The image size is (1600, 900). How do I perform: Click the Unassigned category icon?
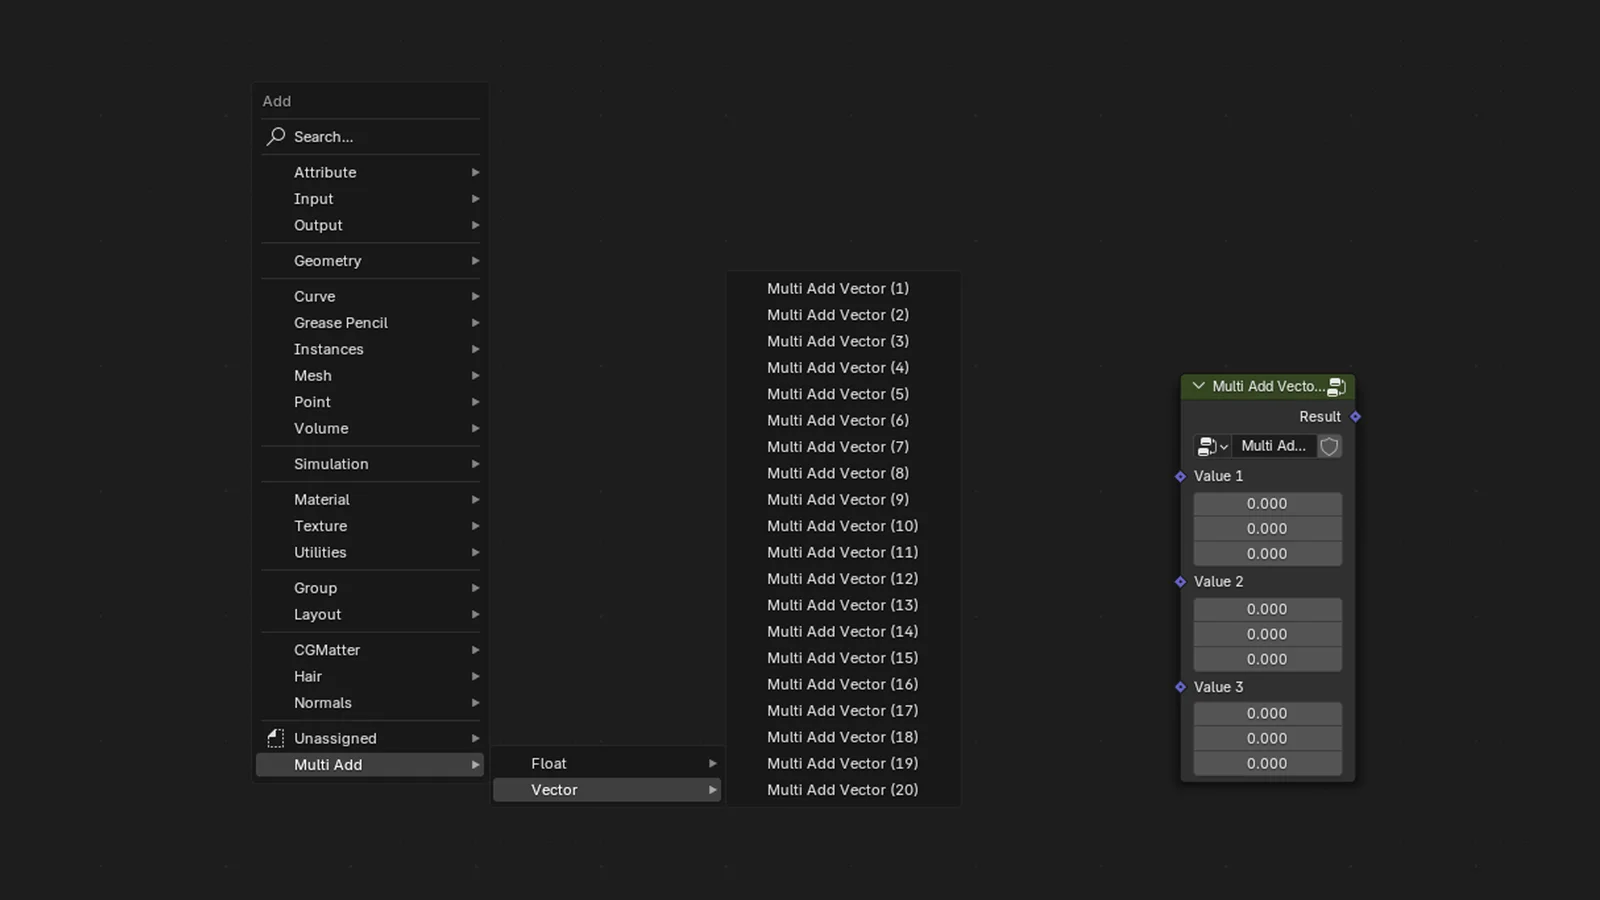pyautogui.click(x=276, y=737)
